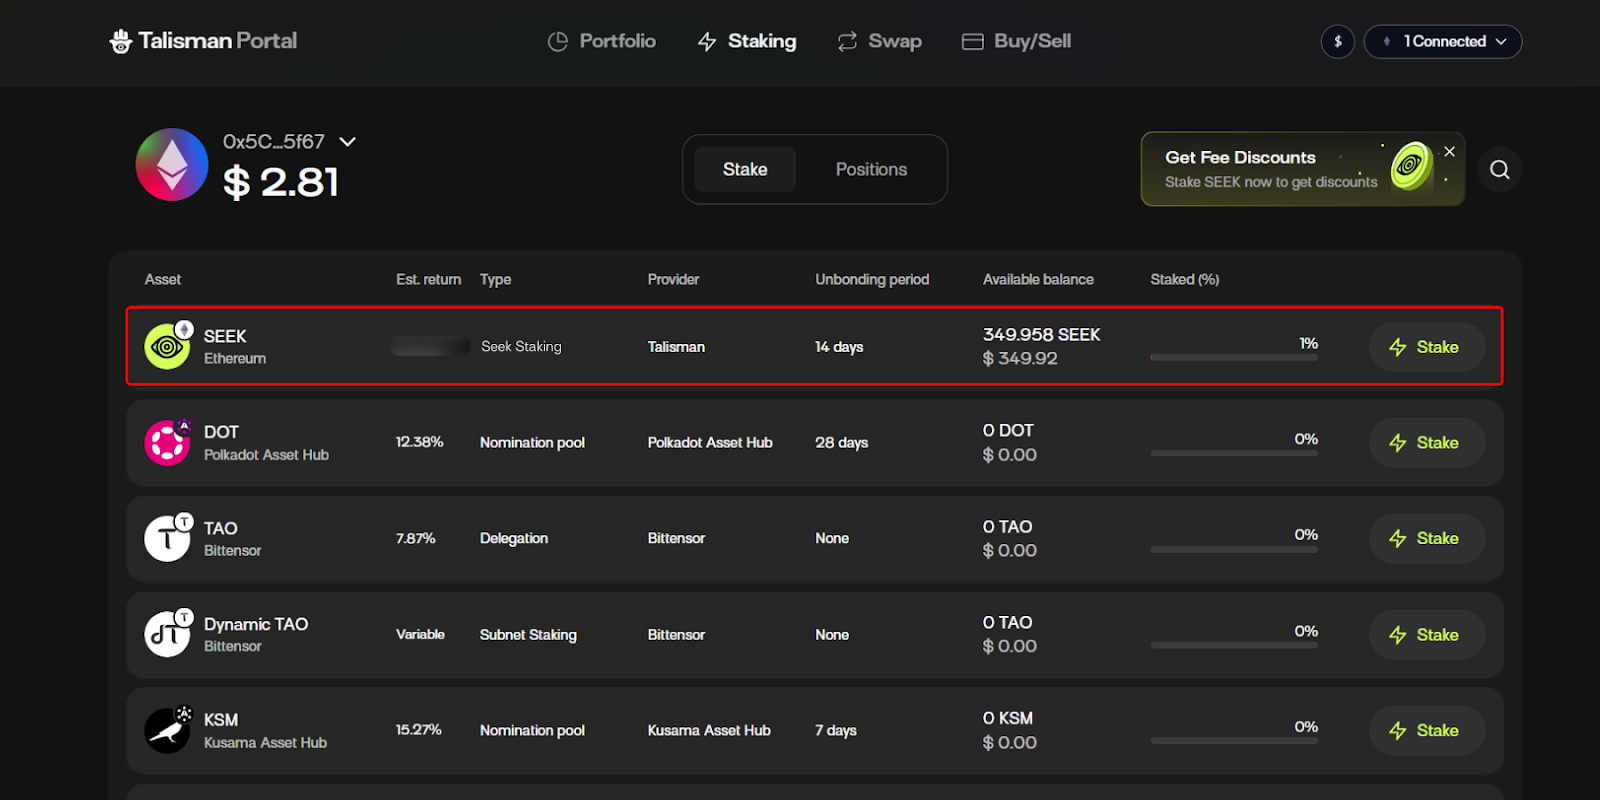The height and width of the screenshot is (800, 1600).
Task: Go to the Swap tab
Action: click(880, 41)
